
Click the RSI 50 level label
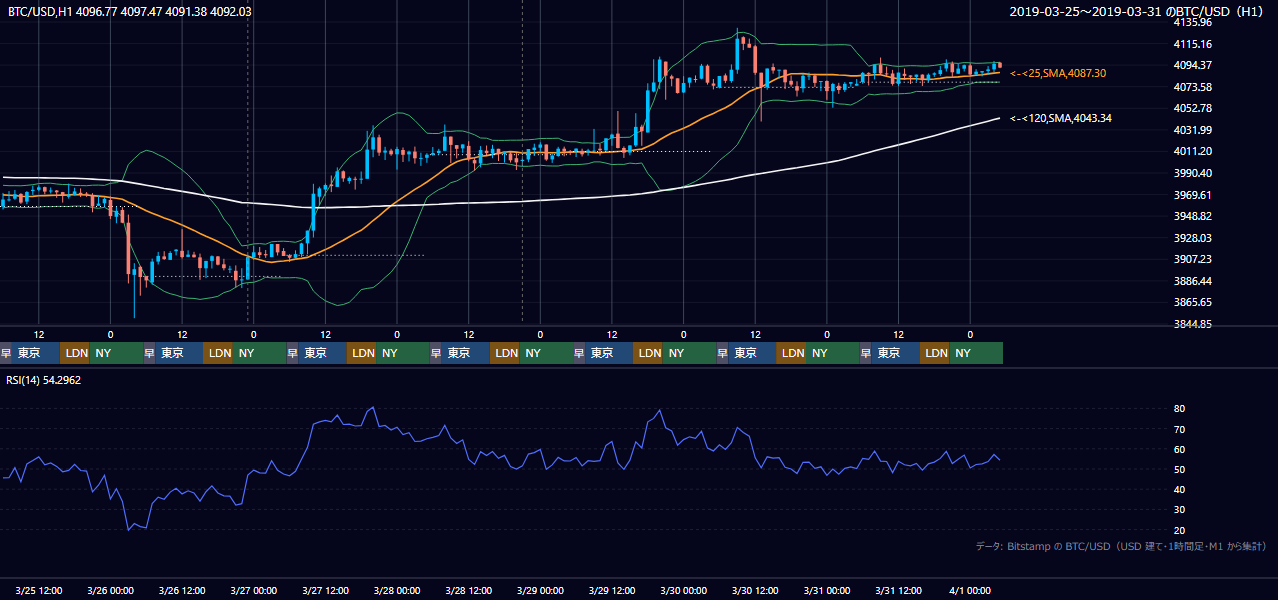[x=1179, y=469]
